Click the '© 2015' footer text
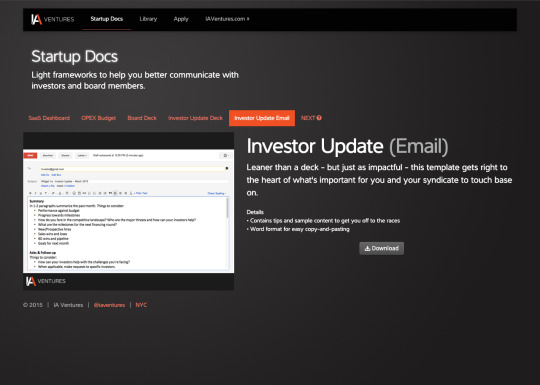The width and height of the screenshot is (540, 385). tap(33, 305)
